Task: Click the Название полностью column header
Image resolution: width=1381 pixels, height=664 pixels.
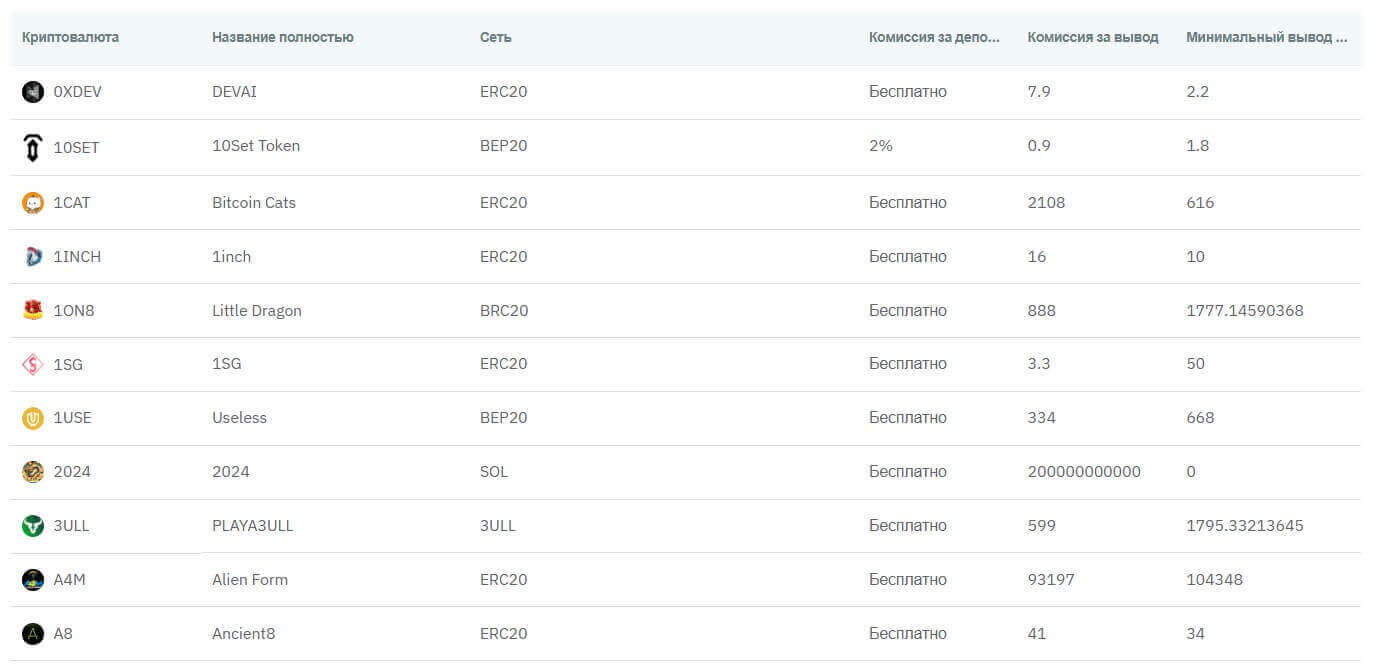Action: coord(282,37)
